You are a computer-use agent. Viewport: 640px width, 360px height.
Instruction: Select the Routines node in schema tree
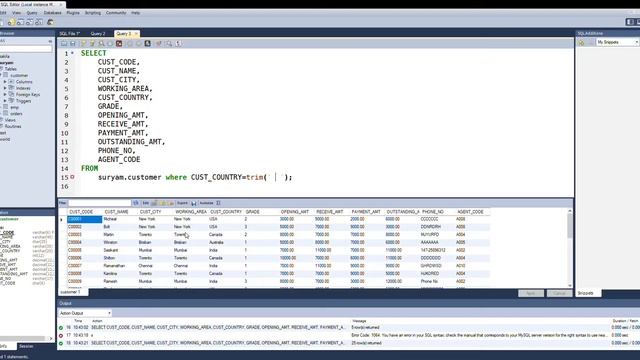point(13,127)
